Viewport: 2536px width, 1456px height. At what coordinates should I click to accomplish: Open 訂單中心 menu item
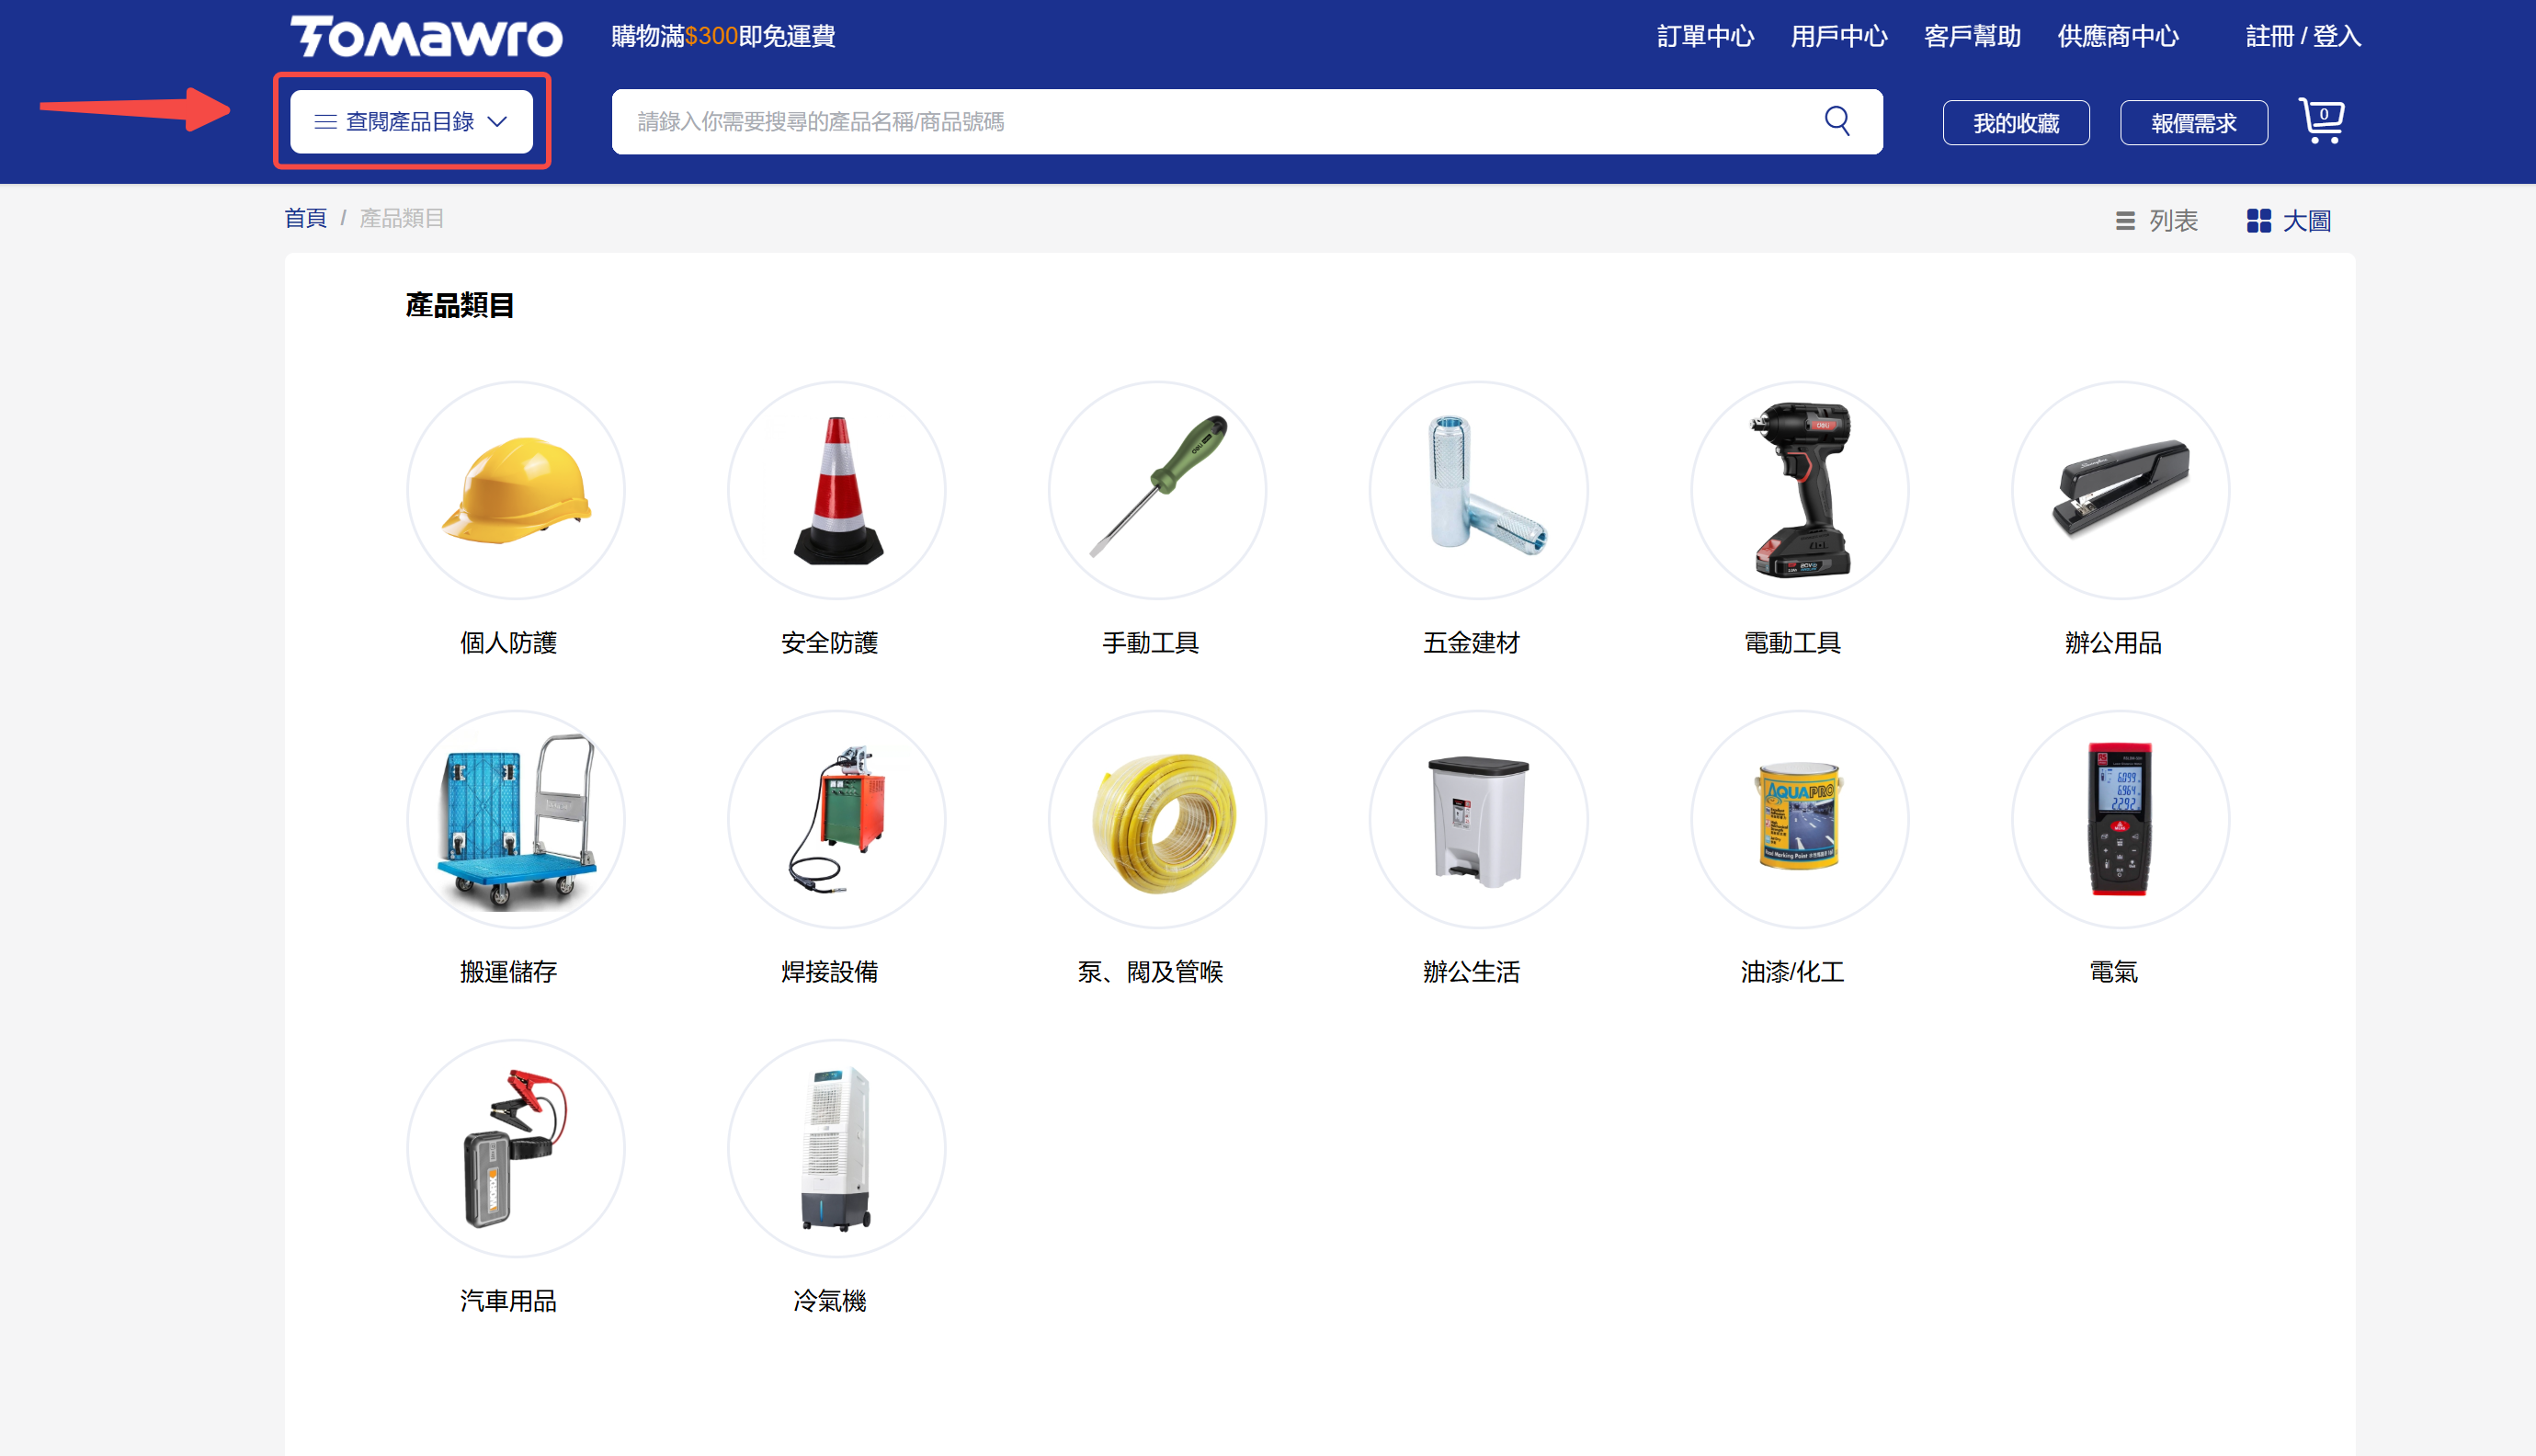(x=1705, y=37)
